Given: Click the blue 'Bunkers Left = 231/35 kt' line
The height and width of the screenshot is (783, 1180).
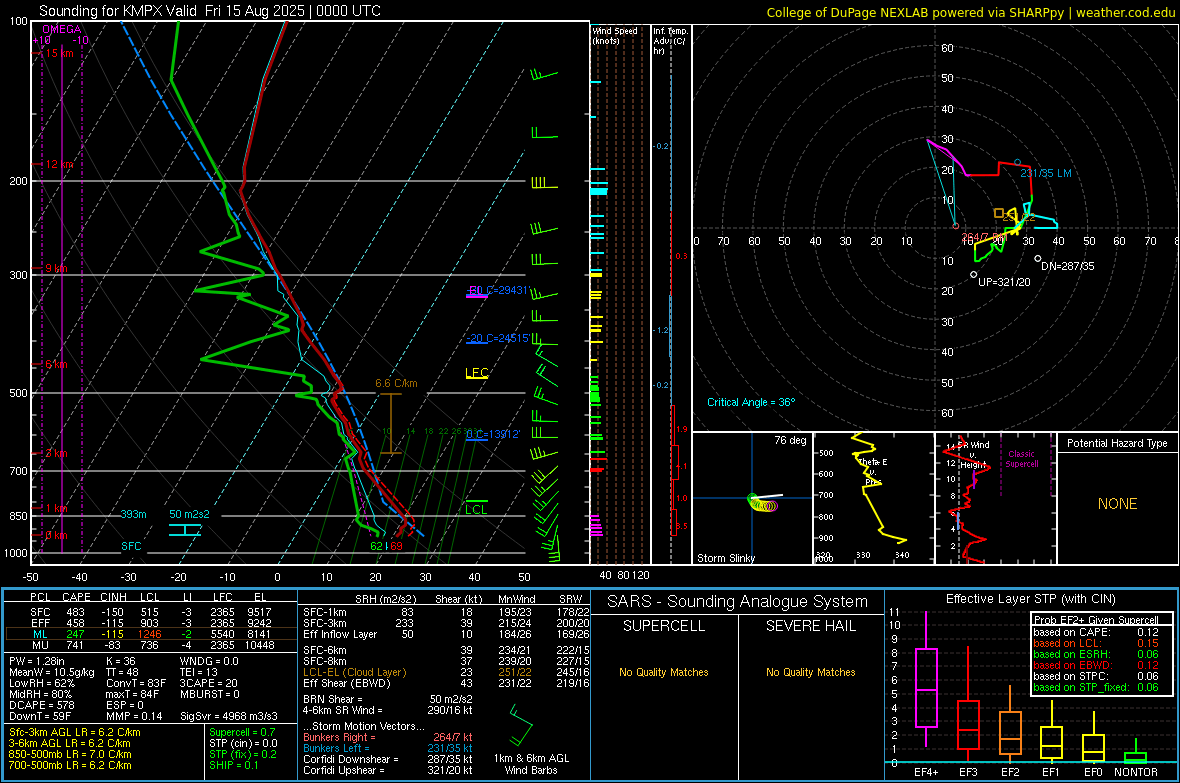Looking at the screenshot, I should [x=388, y=748].
